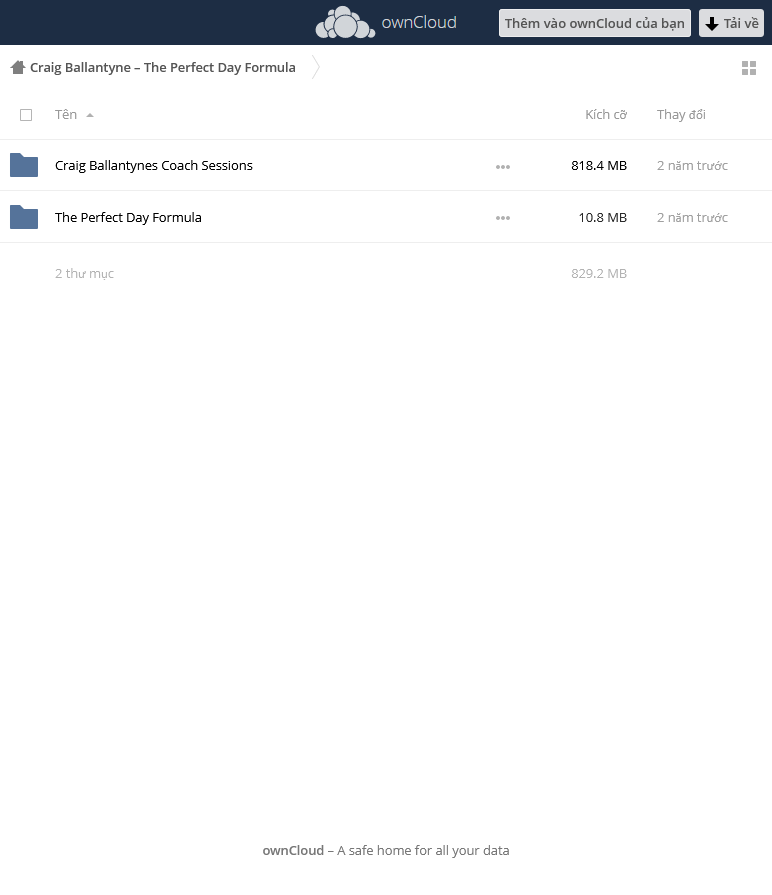
Task: Sort by the Tên column arrow
Action: pos(90,115)
